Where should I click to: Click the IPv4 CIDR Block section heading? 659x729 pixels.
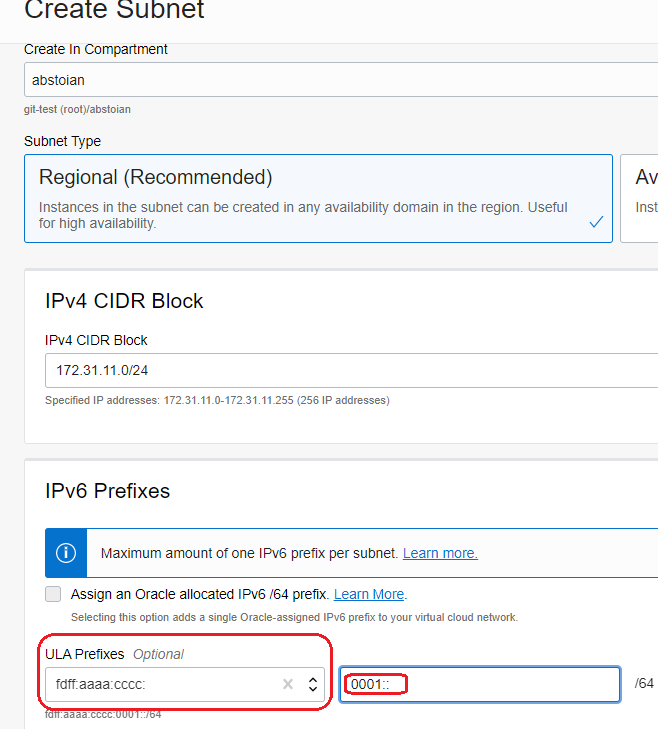(124, 301)
